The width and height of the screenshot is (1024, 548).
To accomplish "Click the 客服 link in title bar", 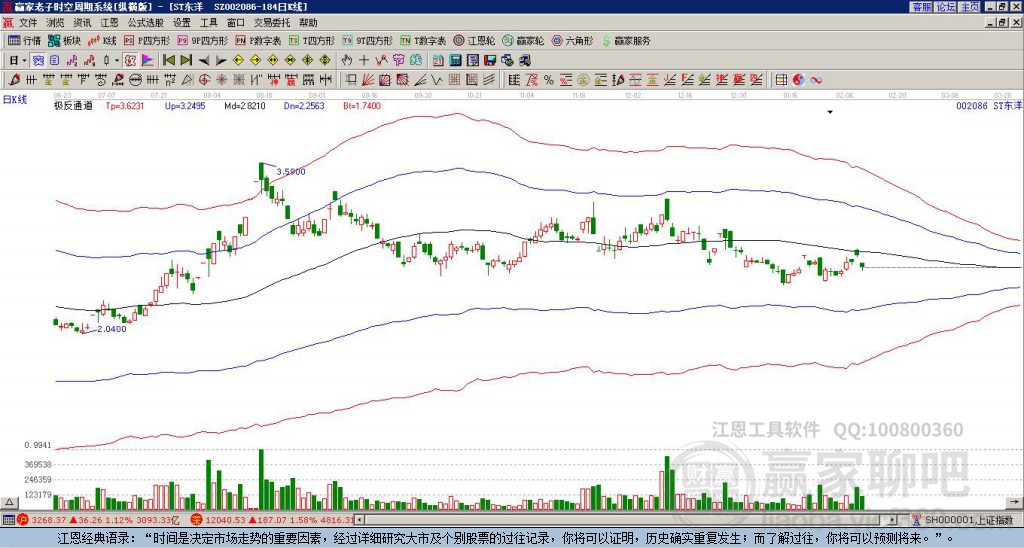I will (921, 7).
